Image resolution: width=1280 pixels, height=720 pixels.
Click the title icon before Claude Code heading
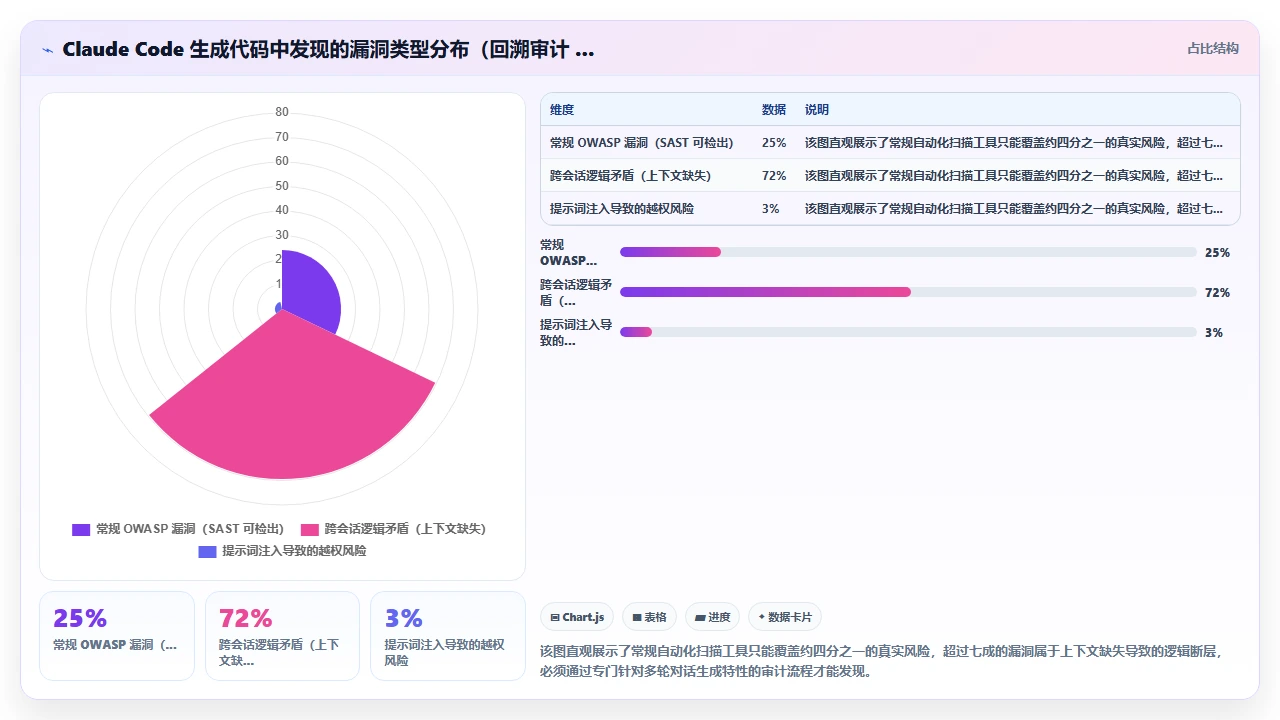coord(48,50)
